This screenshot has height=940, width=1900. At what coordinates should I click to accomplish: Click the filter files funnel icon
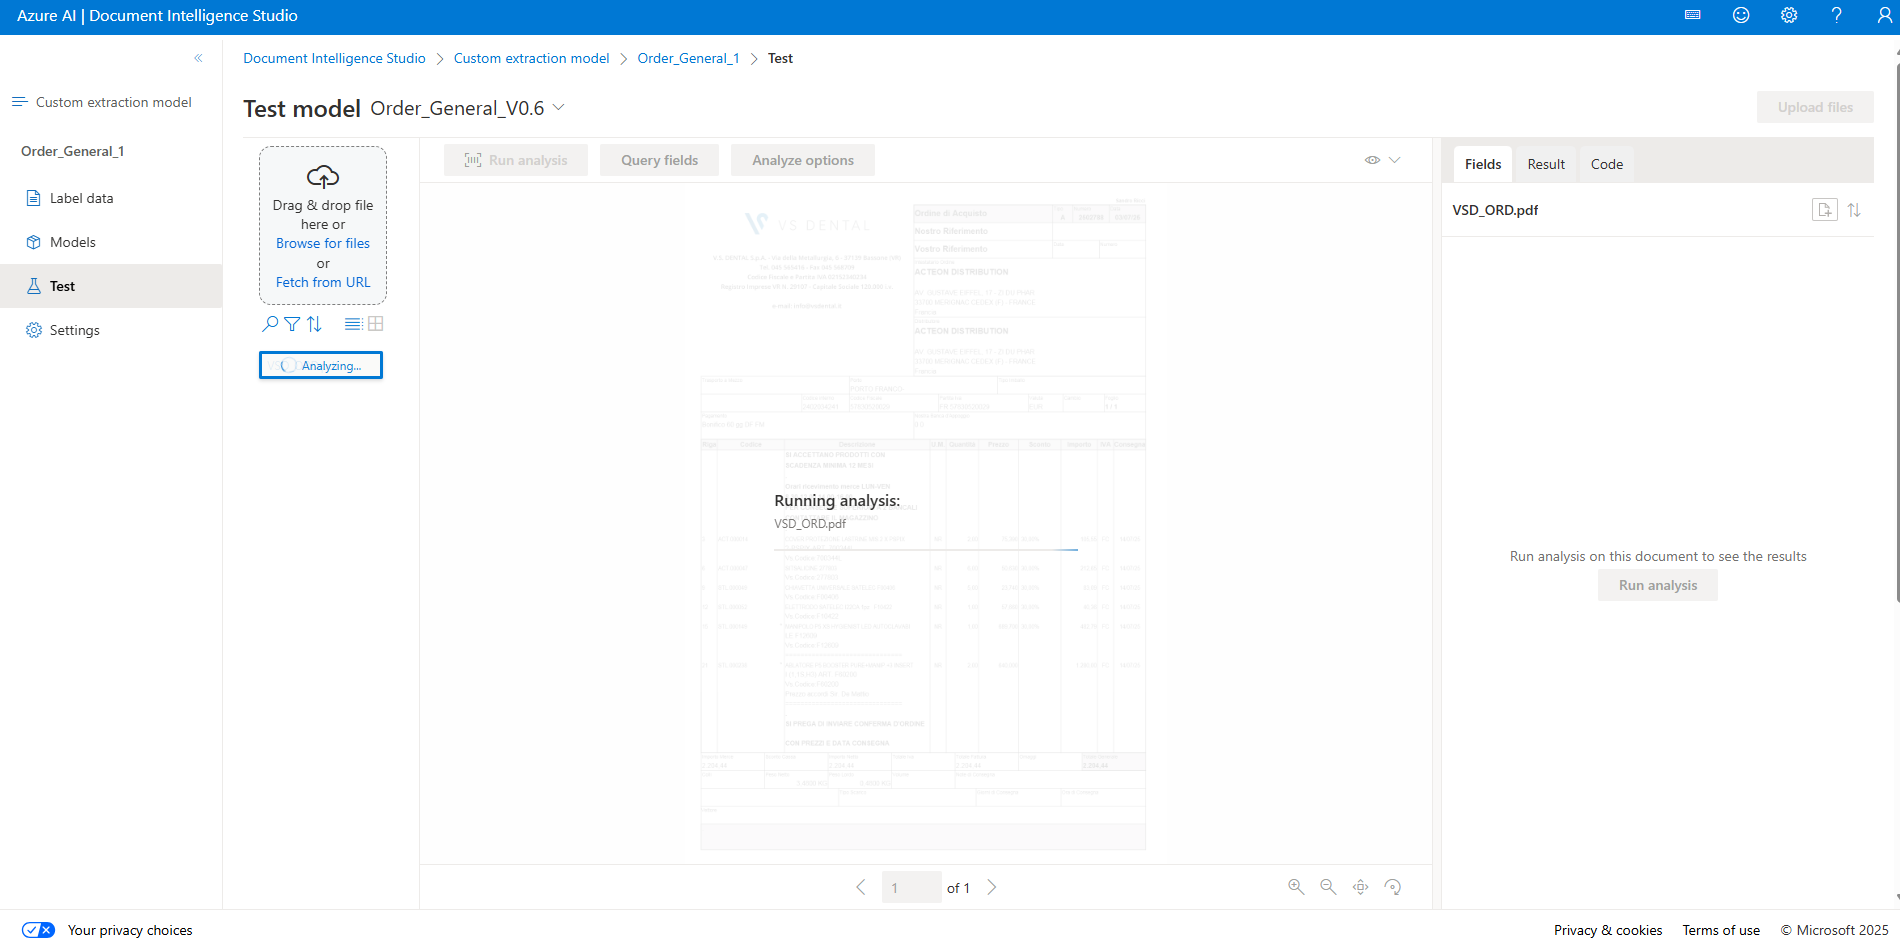click(x=292, y=324)
